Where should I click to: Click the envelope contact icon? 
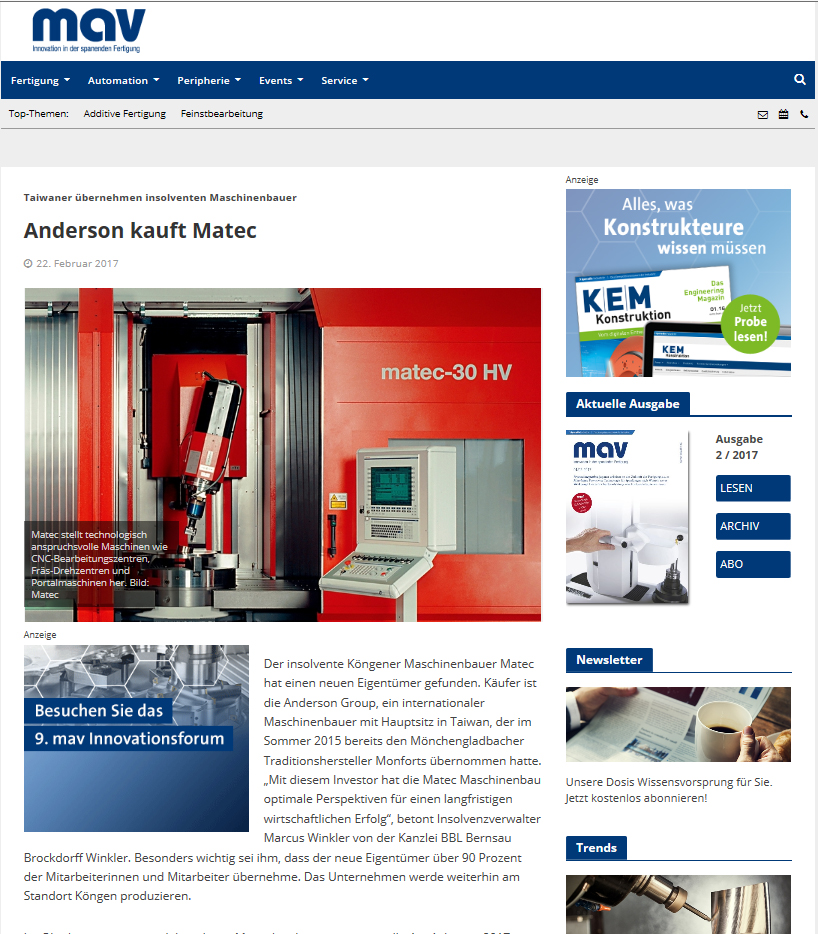coord(763,114)
